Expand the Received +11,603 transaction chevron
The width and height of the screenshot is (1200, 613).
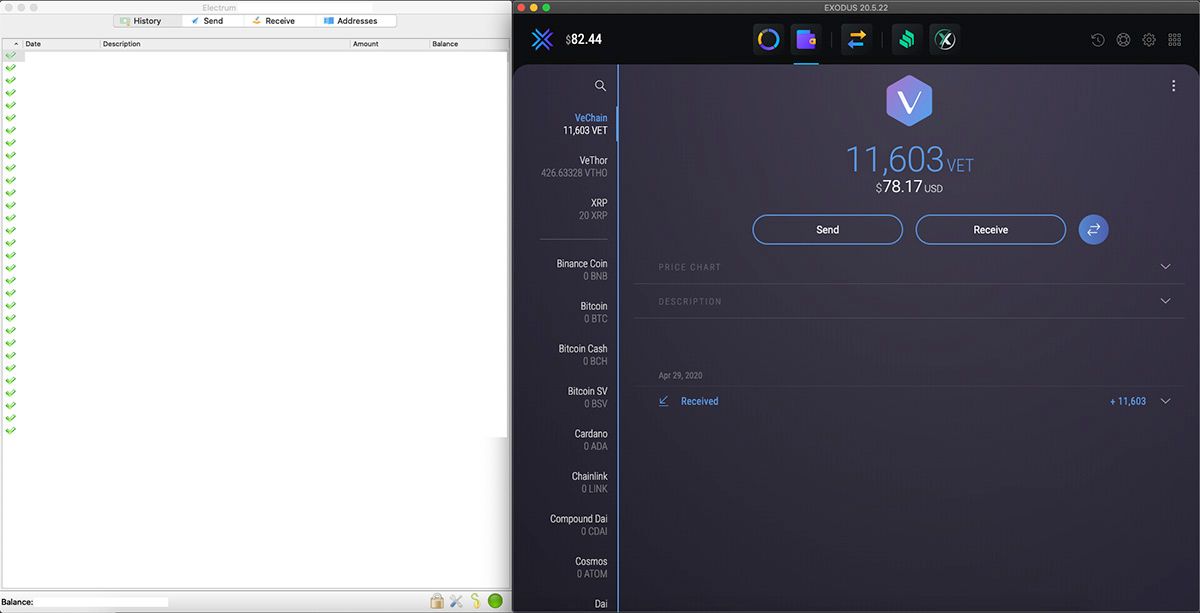[x=1165, y=401]
